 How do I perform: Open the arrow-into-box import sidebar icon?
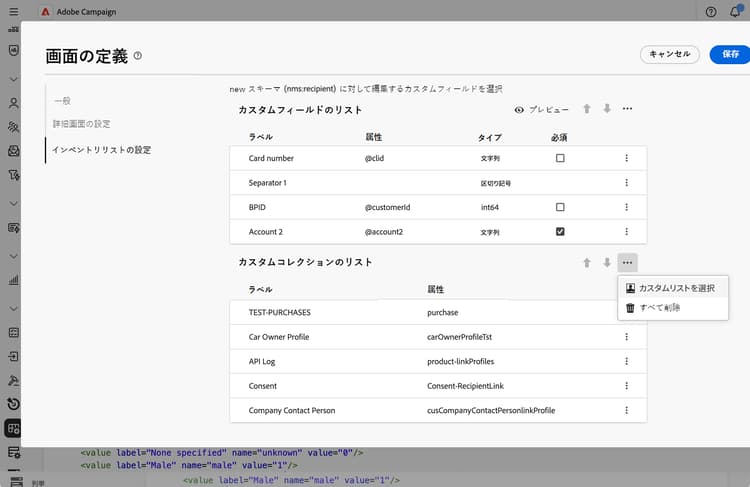click(13, 356)
